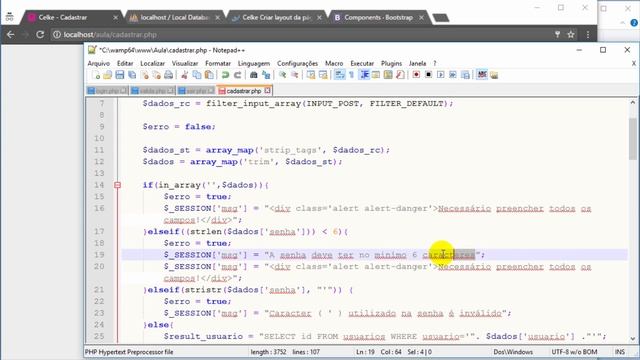
Task: Collapse the code fold at line 14
Action: tap(117, 185)
